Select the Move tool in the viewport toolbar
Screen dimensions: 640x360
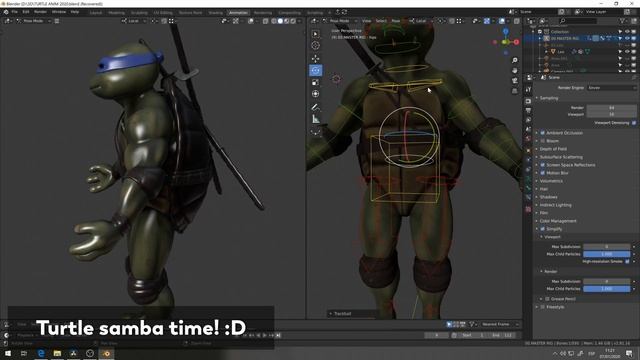coord(316,58)
